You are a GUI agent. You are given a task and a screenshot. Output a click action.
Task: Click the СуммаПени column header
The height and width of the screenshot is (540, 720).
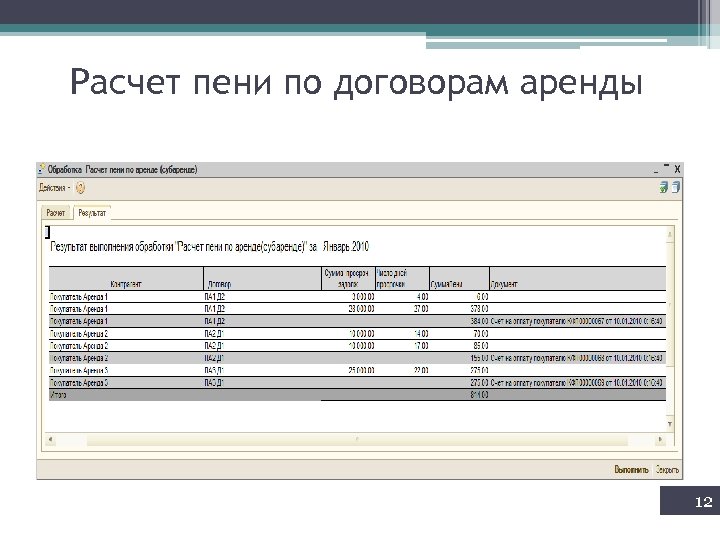click(x=460, y=279)
